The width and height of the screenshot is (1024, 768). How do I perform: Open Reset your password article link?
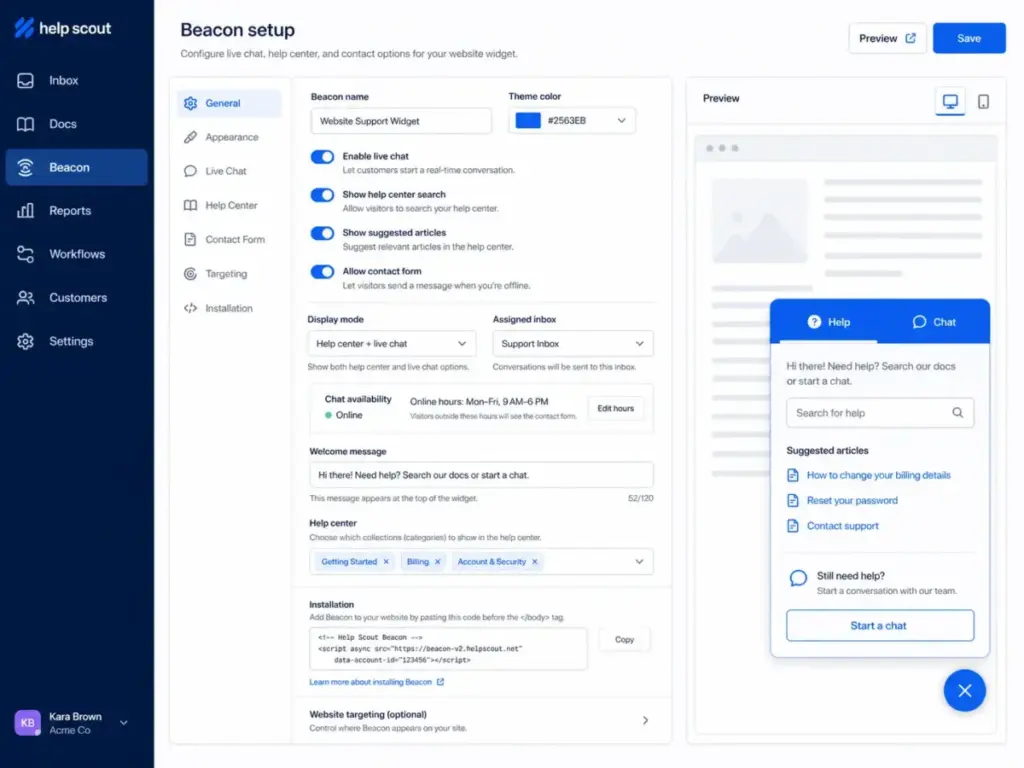click(x=852, y=500)
